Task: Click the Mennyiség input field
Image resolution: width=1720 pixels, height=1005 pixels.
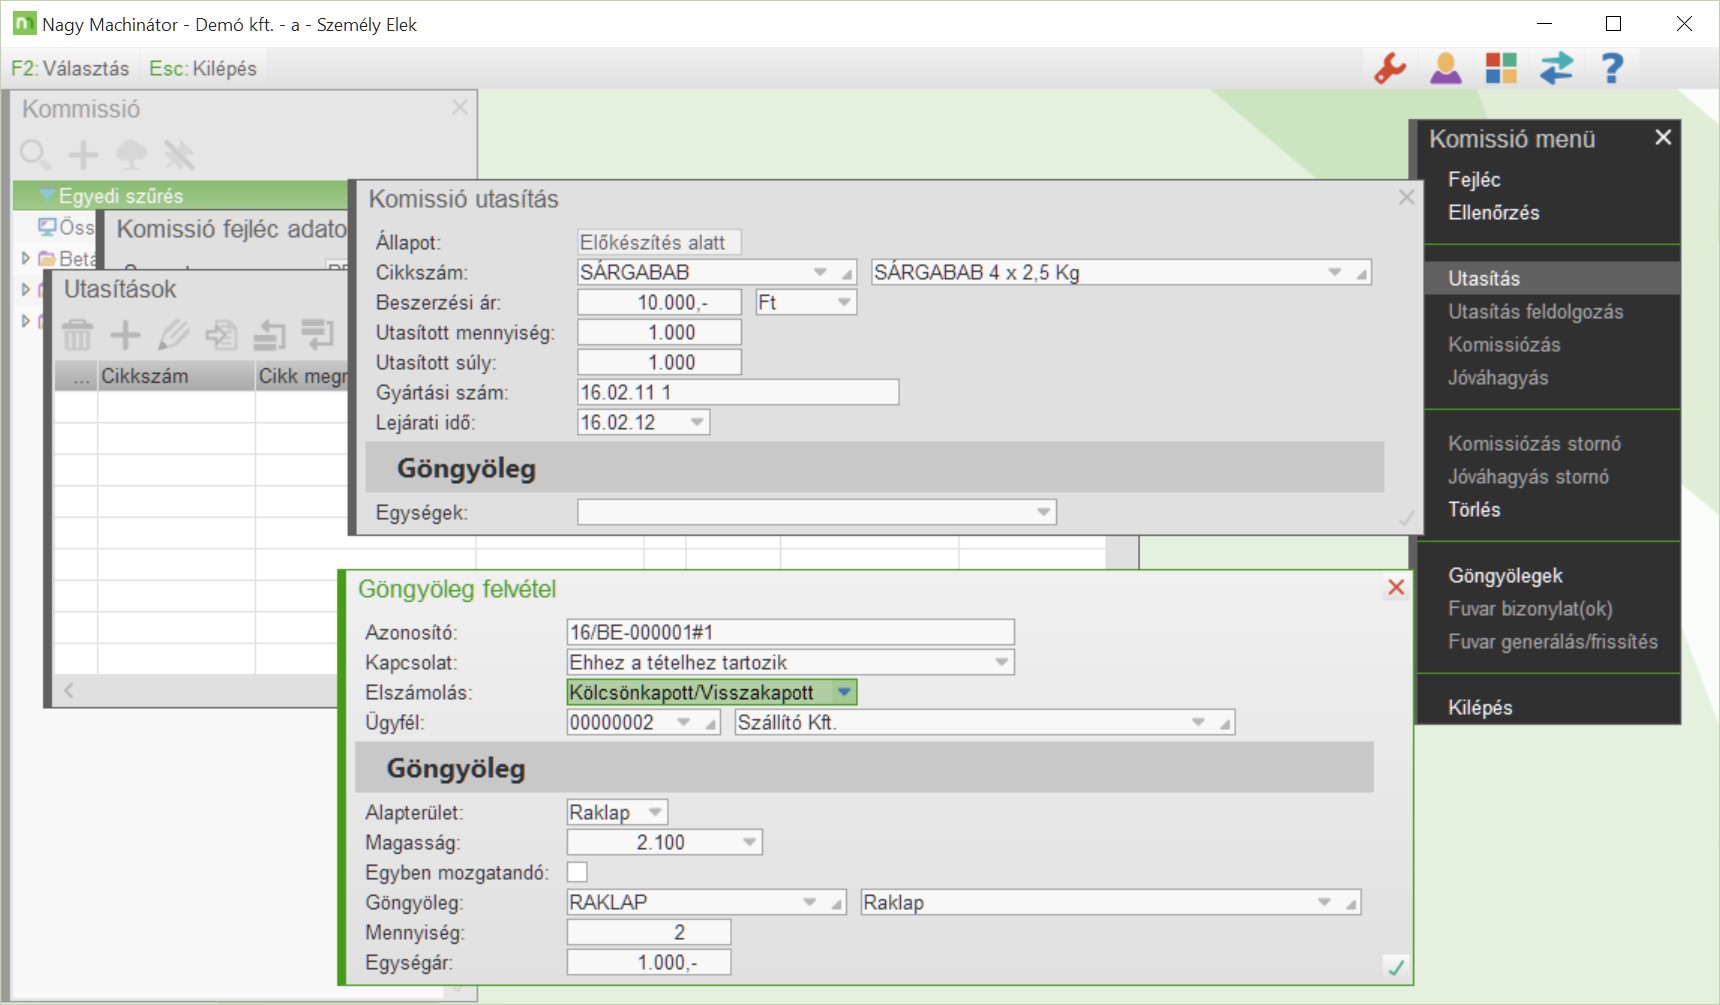Action: point(649,932)
